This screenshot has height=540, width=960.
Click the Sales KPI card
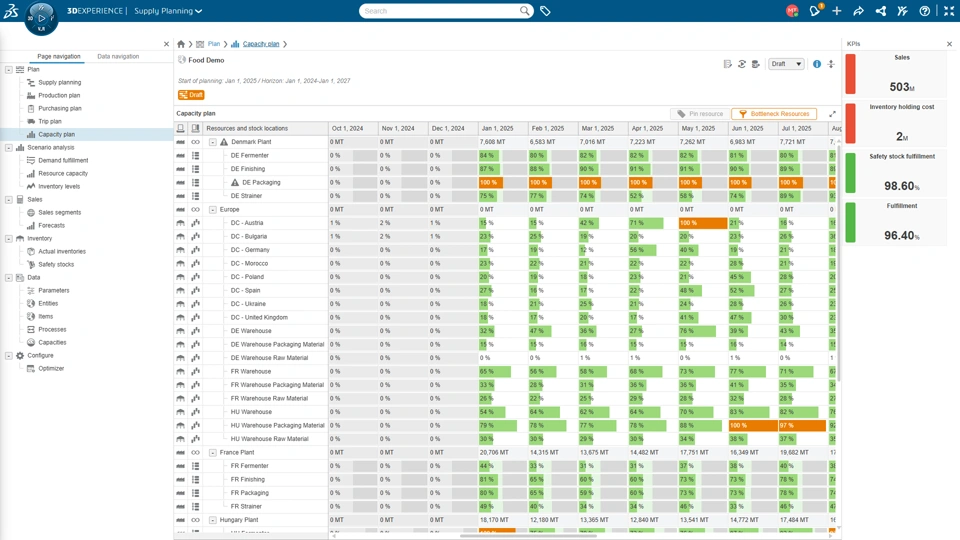click(x=898, y=74)
